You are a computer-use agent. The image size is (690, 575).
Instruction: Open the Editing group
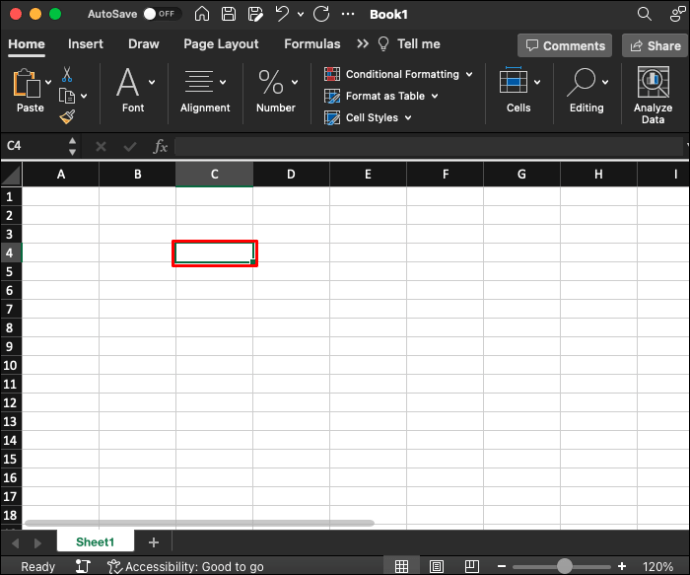click(587, 90)
